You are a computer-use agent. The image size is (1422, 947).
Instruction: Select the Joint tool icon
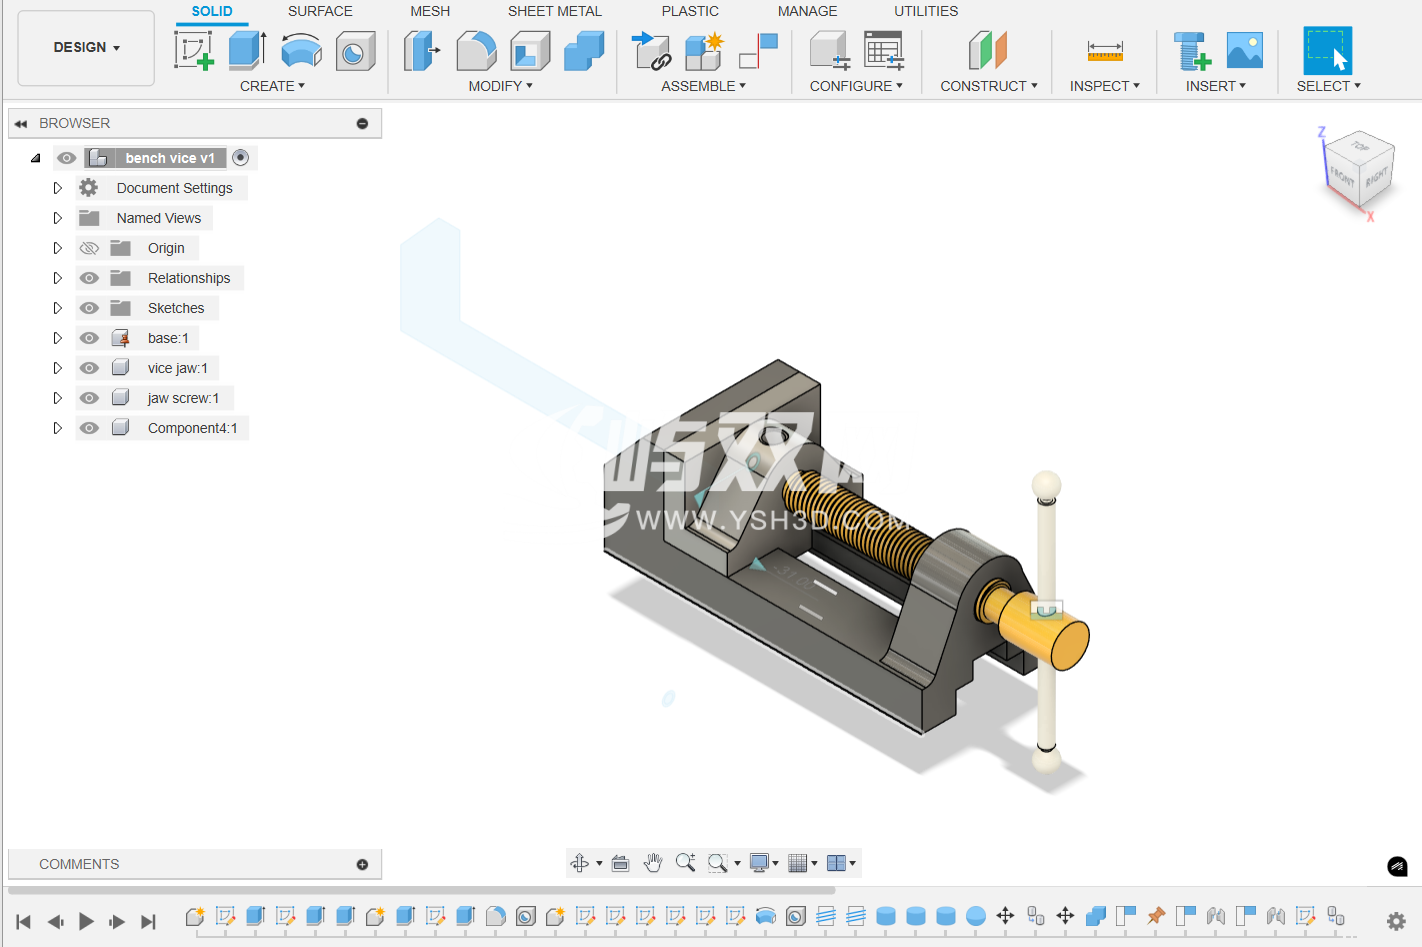click(x=758, y=50)
